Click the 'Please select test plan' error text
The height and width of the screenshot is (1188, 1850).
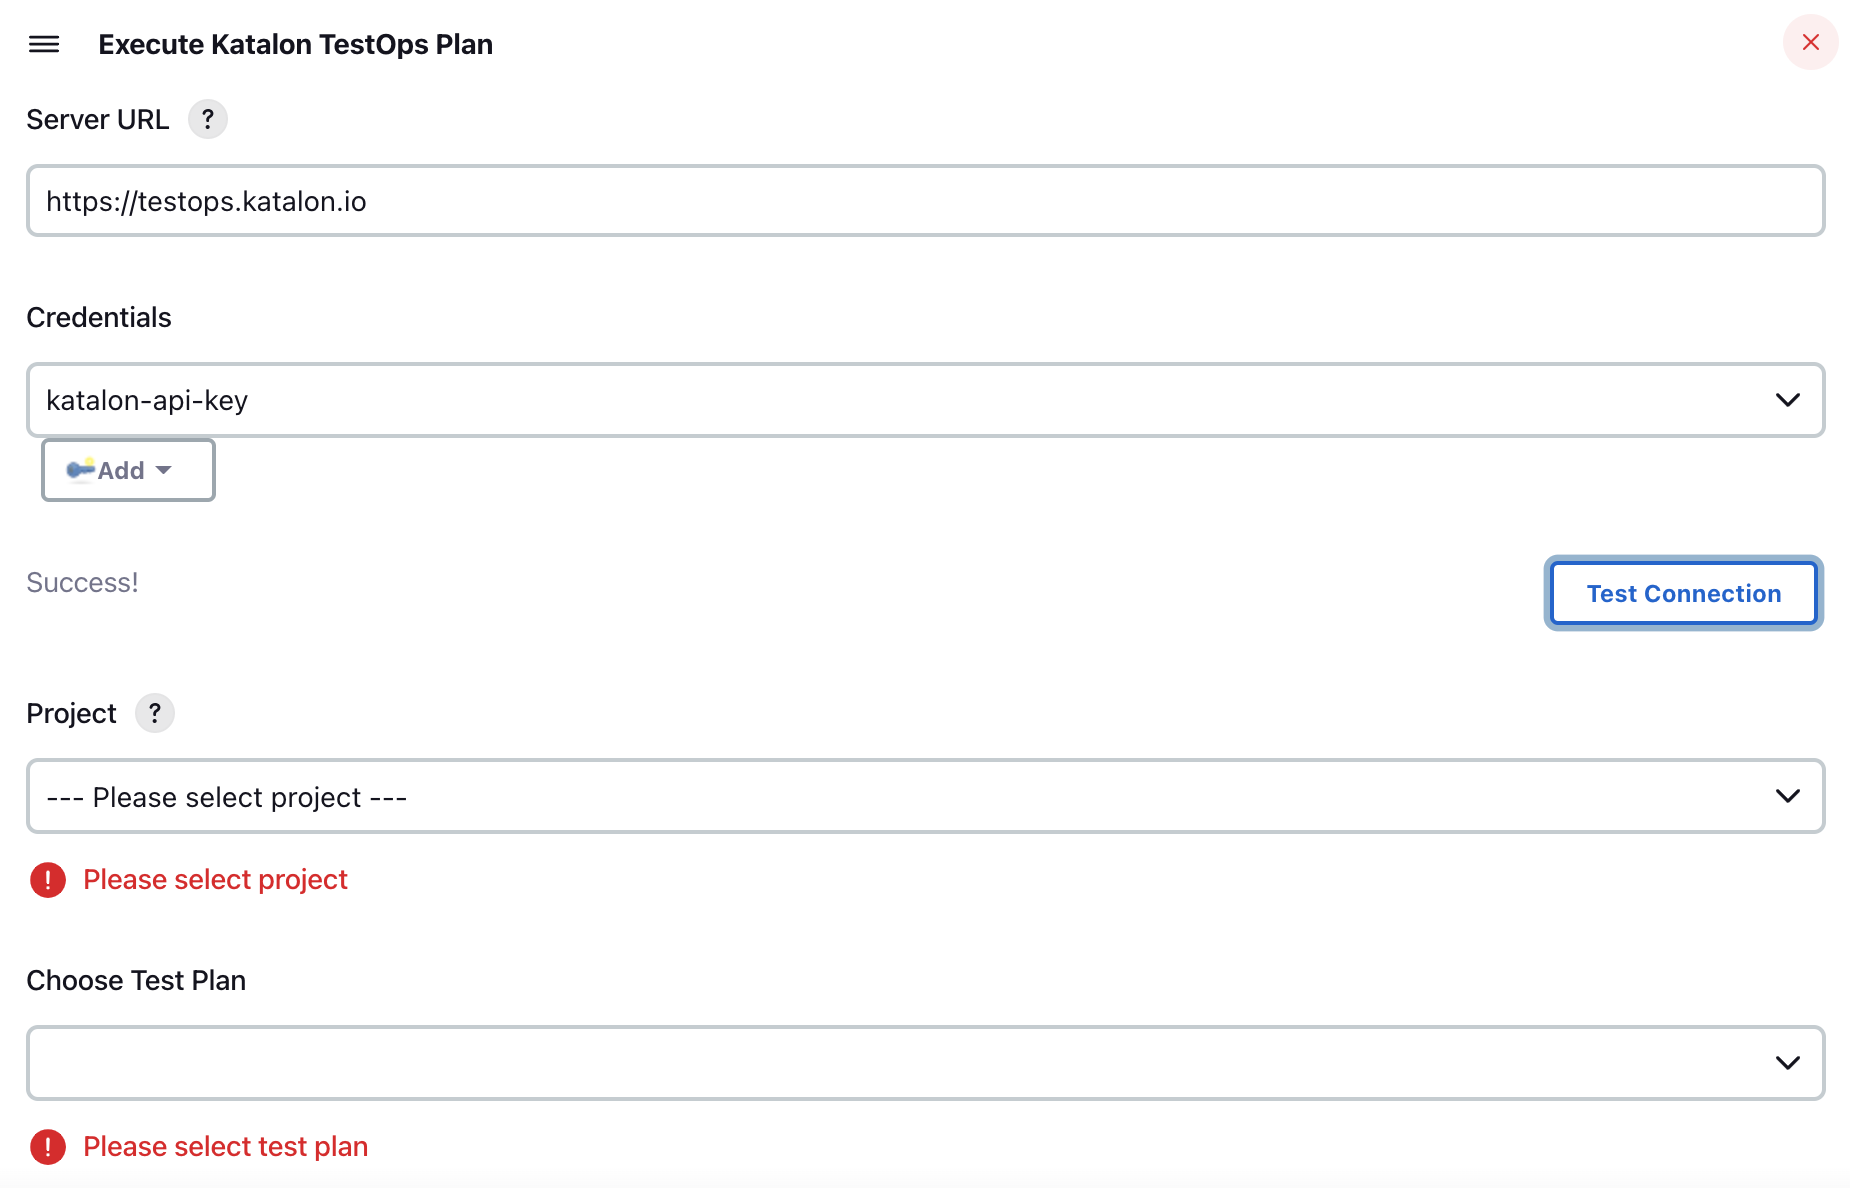tap(225, 1147)
